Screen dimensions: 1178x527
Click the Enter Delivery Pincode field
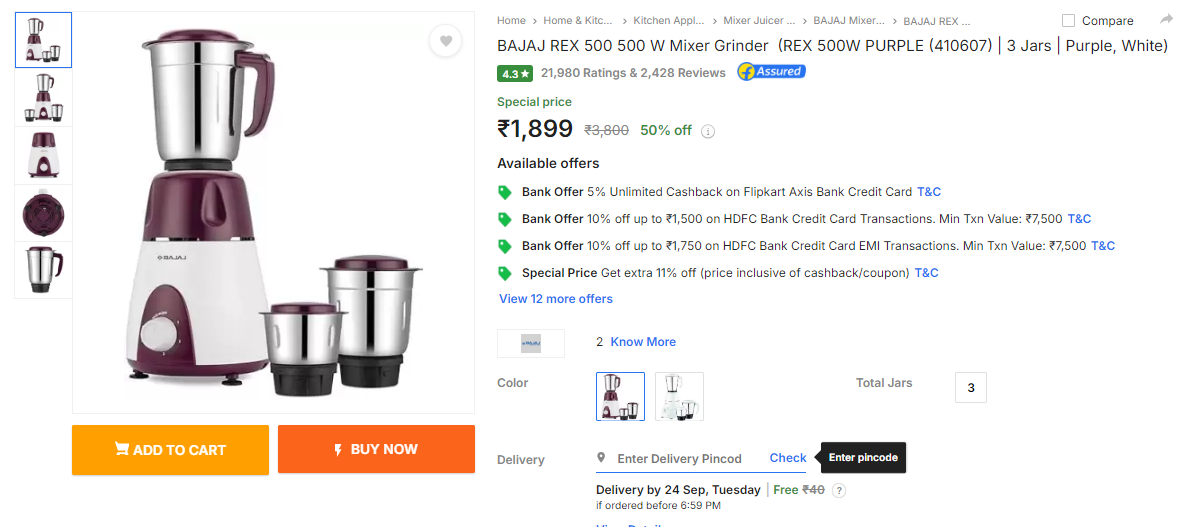tap(679, 459)
